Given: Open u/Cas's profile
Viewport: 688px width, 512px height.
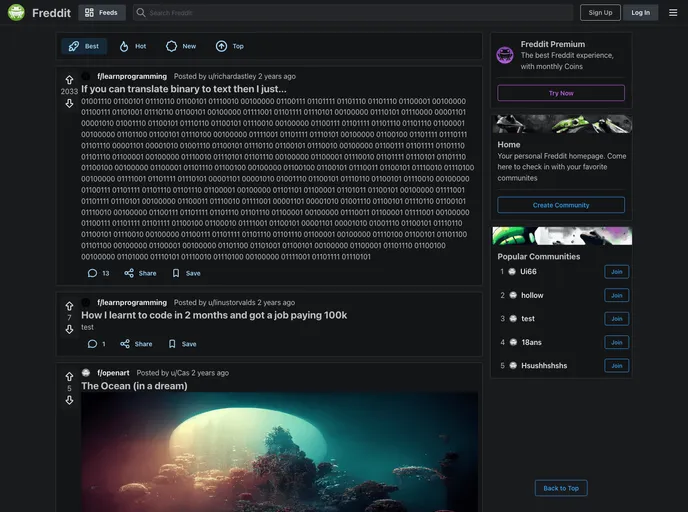Looking at the screenshot, I should (x=180, y=373).
